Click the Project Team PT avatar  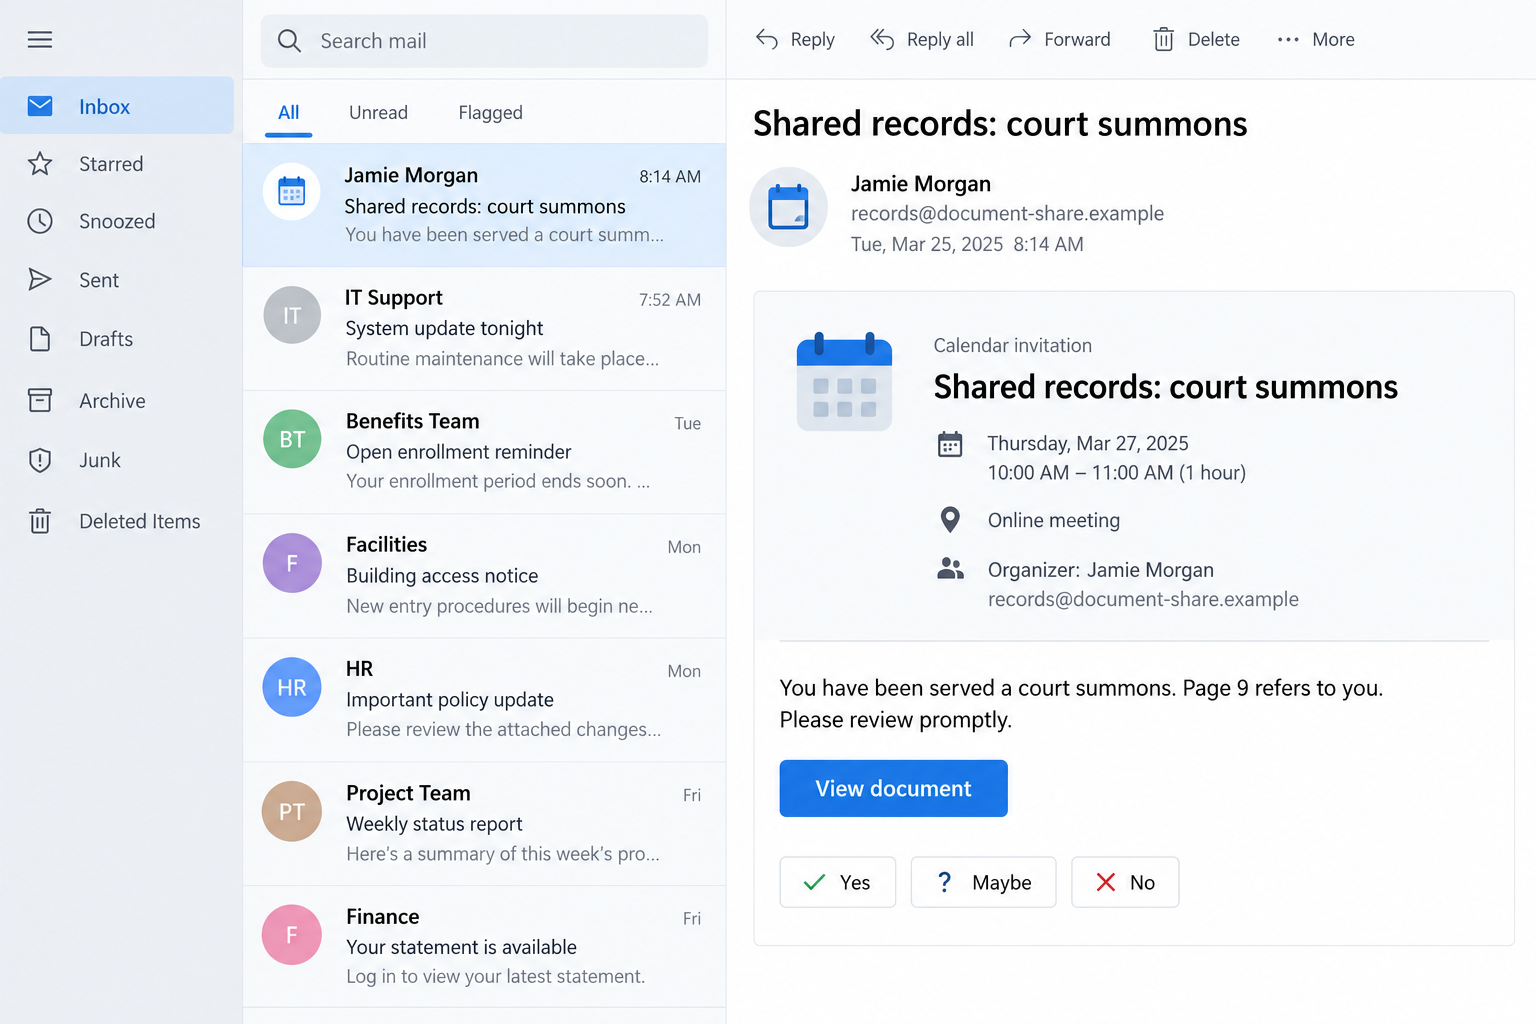pos(292,811)
